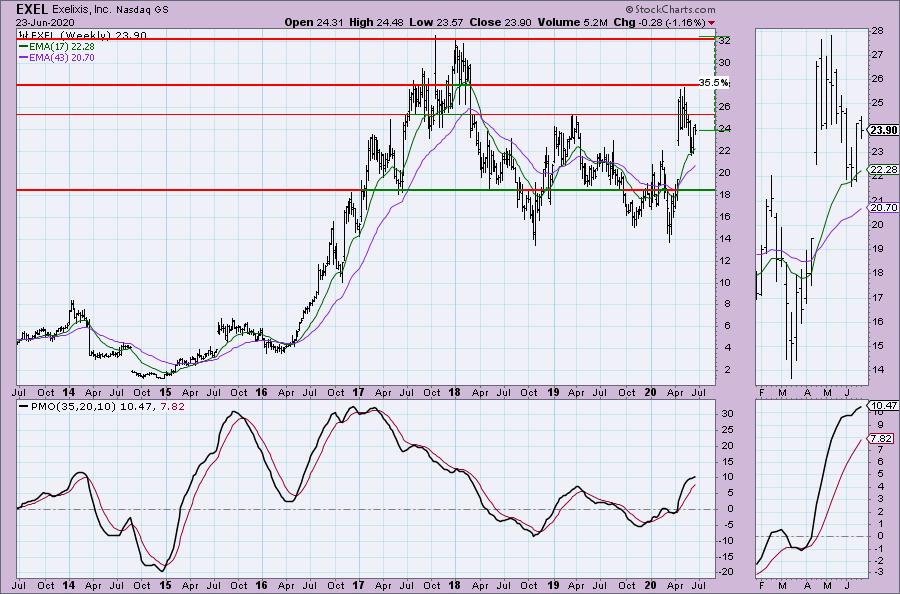Click the 23.90 last-price tag on the axis
Image resolution: width=900 pixels, height=594 pixels.
click(883, 130)
